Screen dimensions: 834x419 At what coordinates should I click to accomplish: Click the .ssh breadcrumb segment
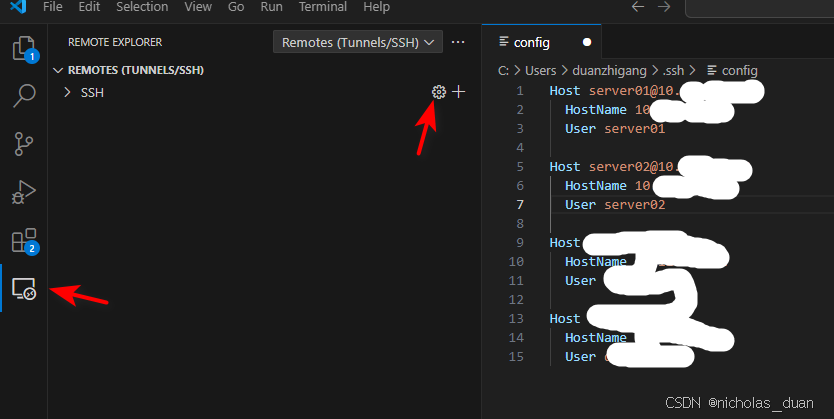pos(673,71)
